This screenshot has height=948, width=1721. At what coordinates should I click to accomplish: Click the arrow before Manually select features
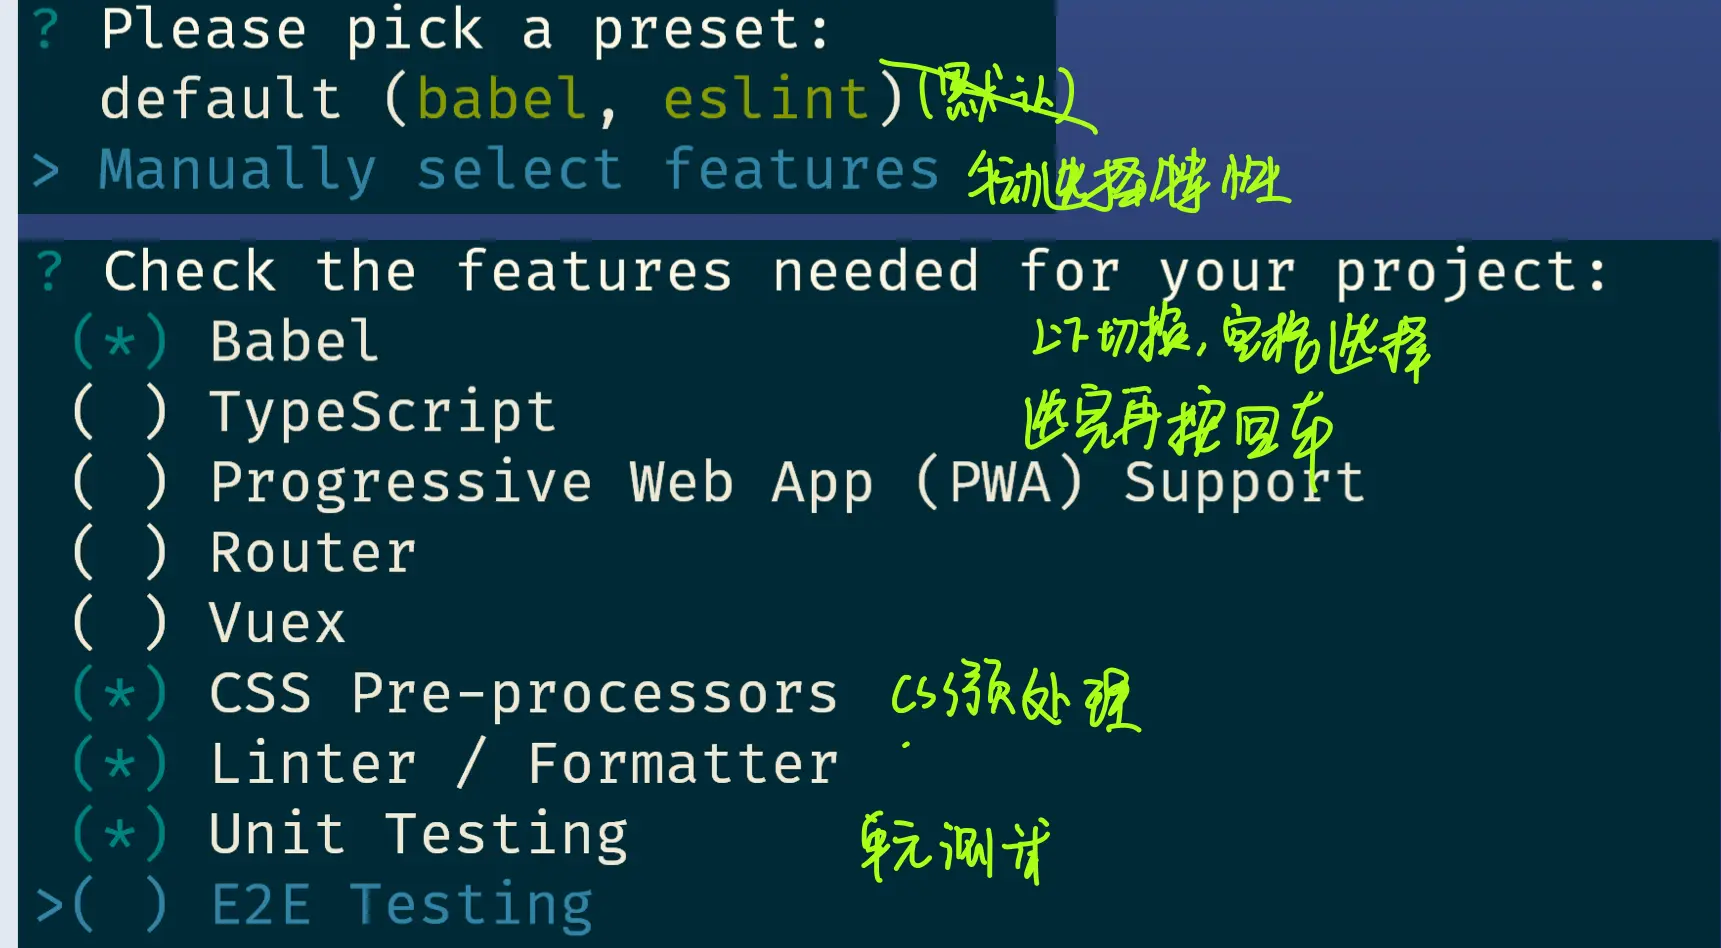point(46,171)
